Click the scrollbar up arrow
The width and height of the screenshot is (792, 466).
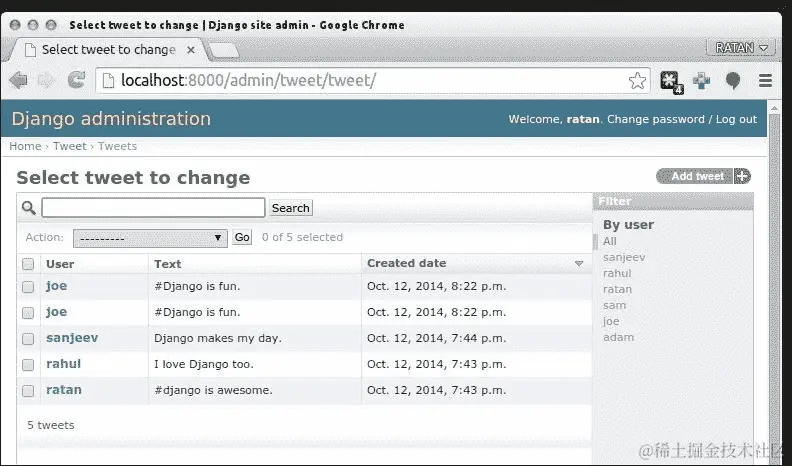[x=774, y=107]
